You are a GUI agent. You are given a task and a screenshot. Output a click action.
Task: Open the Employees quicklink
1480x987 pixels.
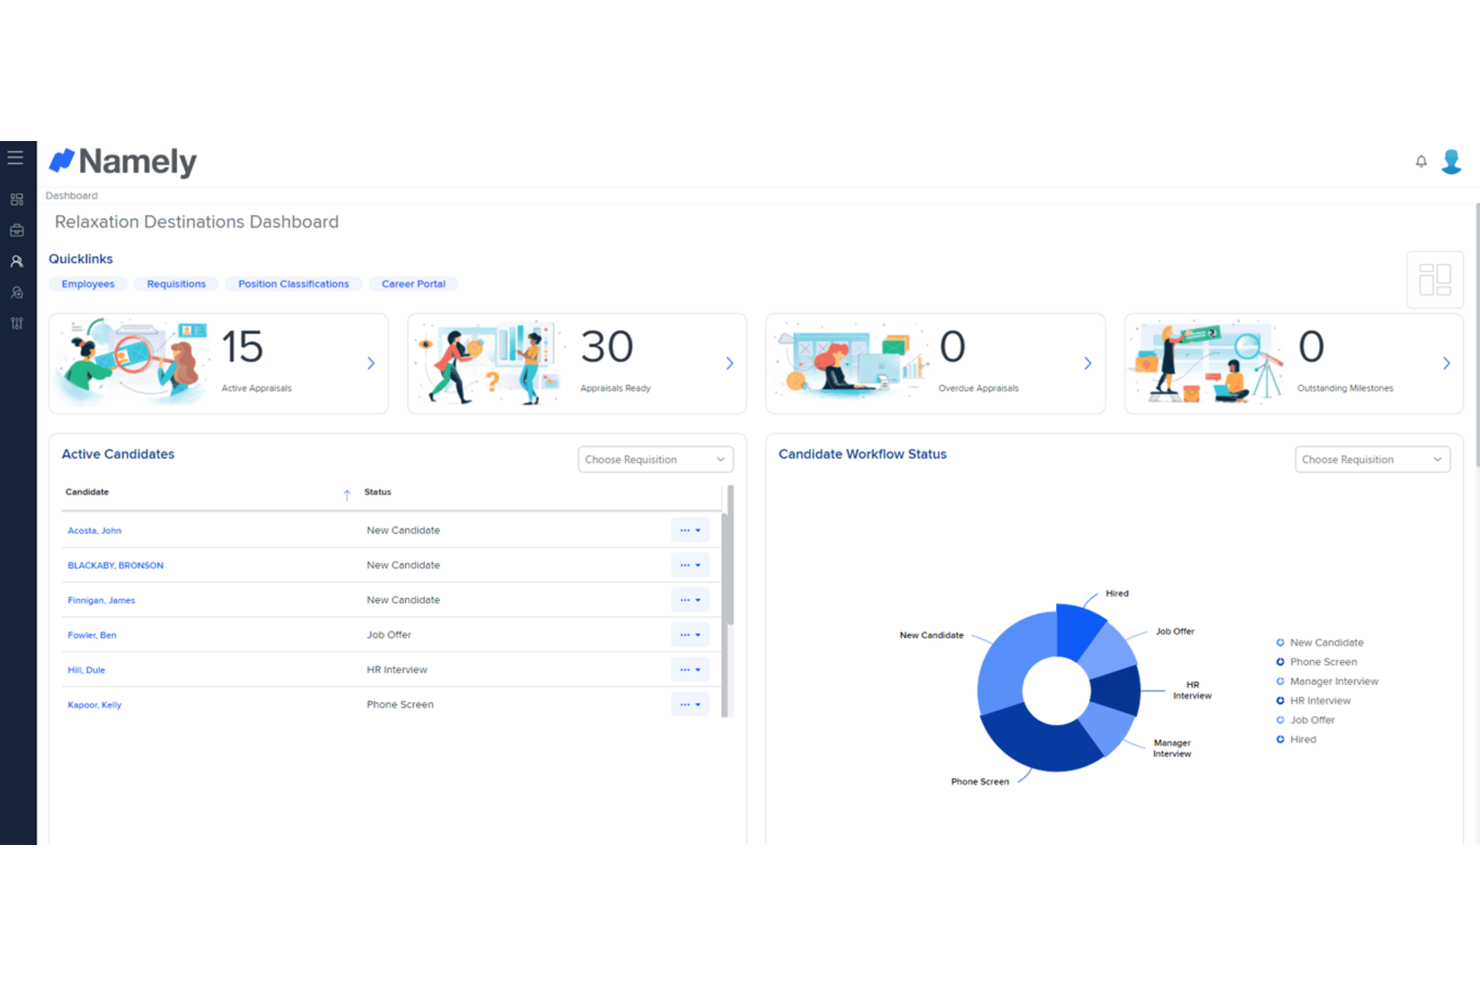(88, 284)
